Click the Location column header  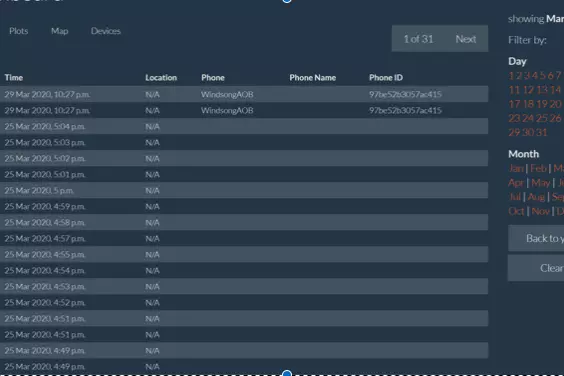coord(161,78)
